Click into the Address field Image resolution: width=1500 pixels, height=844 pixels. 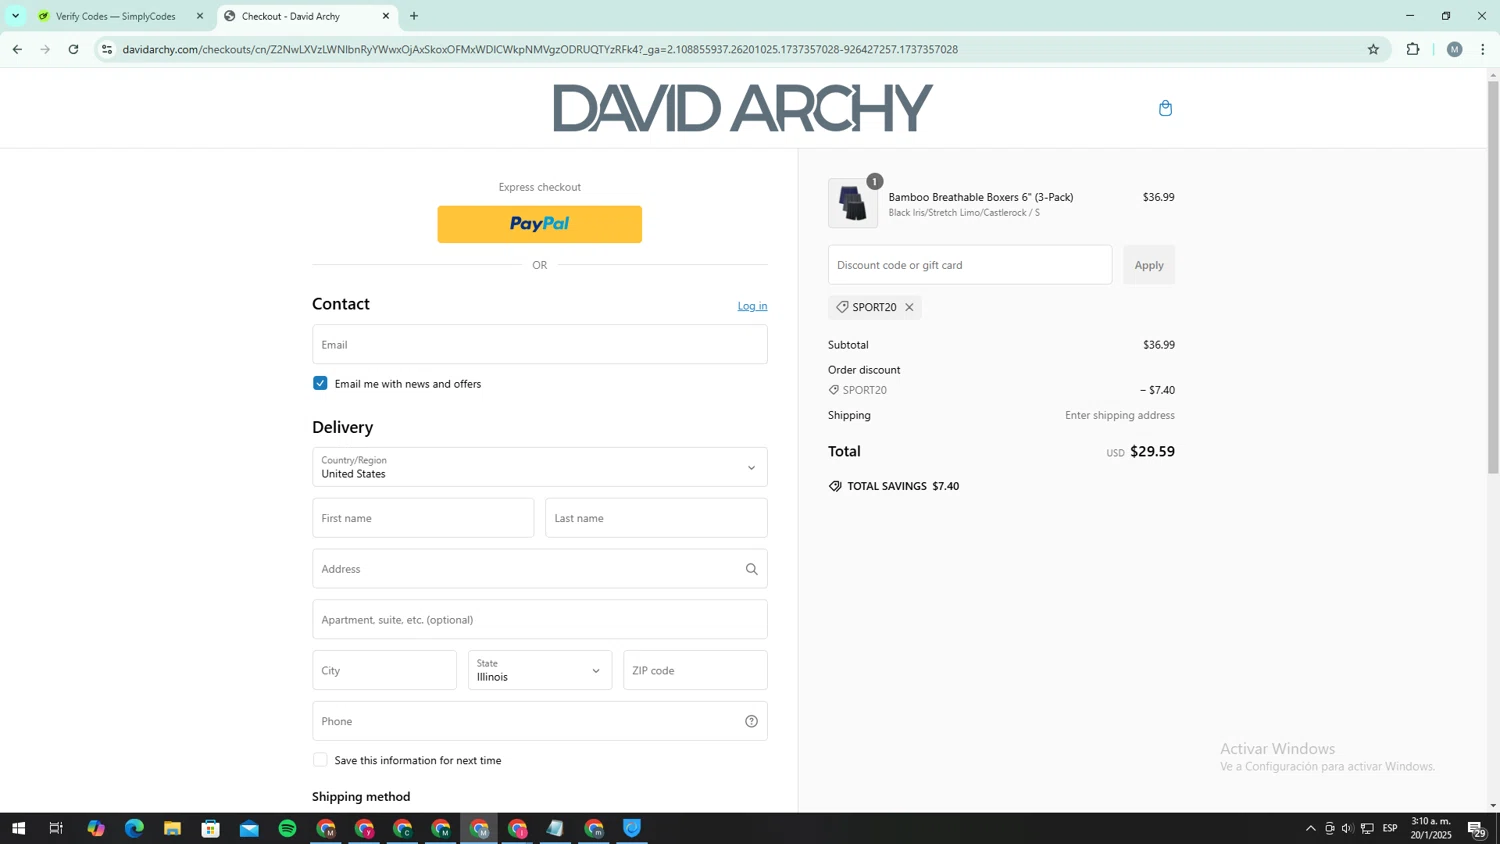coord(540,569)
